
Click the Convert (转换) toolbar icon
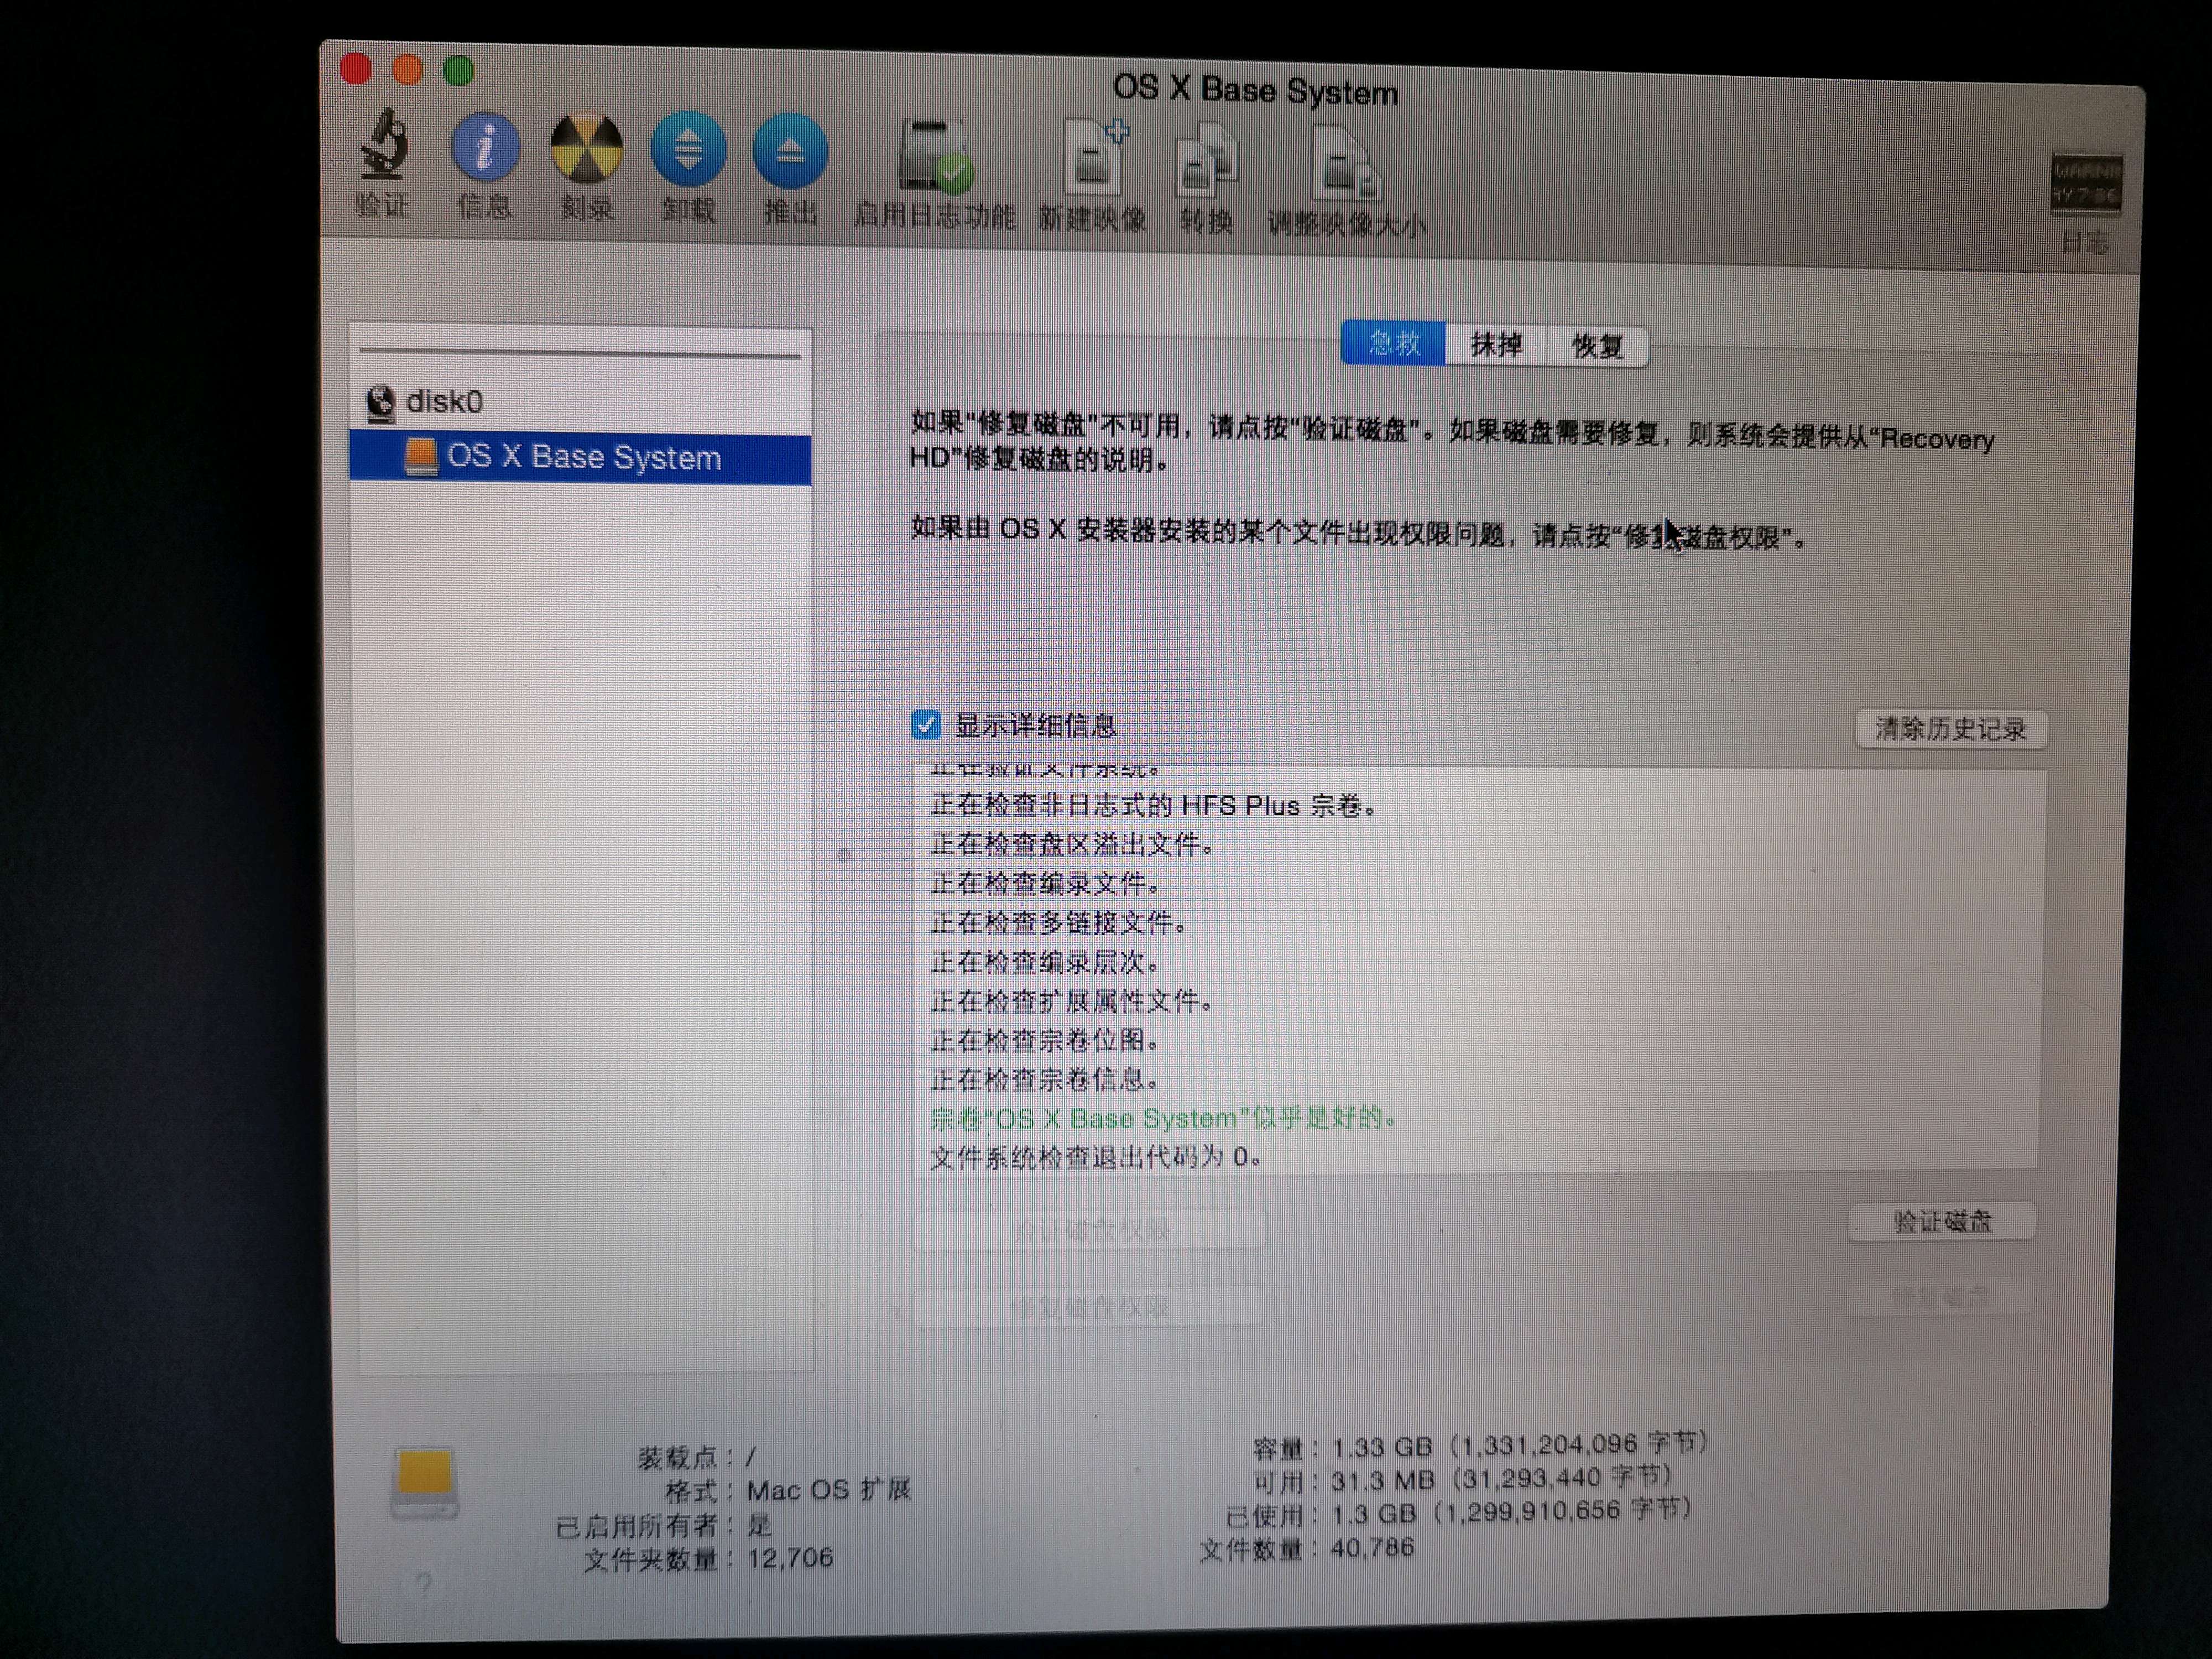tap(1207, 161)
